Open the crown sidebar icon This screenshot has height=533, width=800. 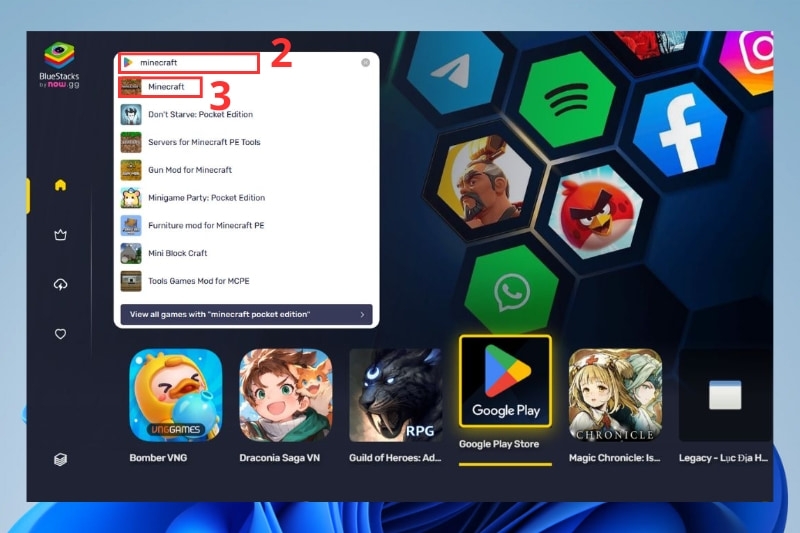tap(60, 235)
